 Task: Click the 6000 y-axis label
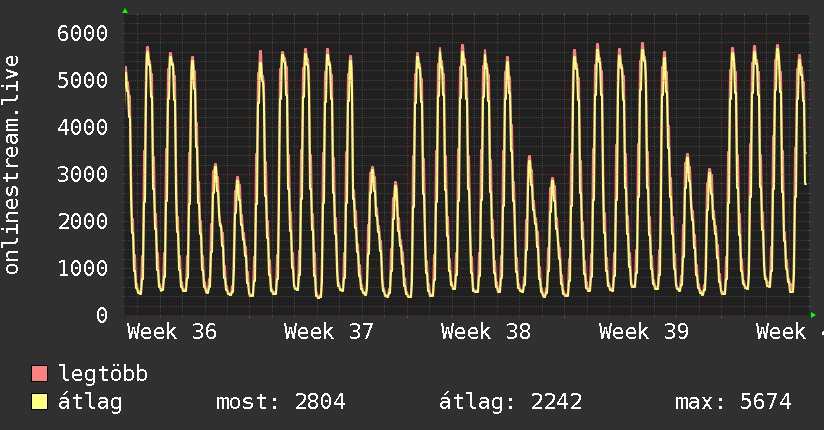point(83,34)
